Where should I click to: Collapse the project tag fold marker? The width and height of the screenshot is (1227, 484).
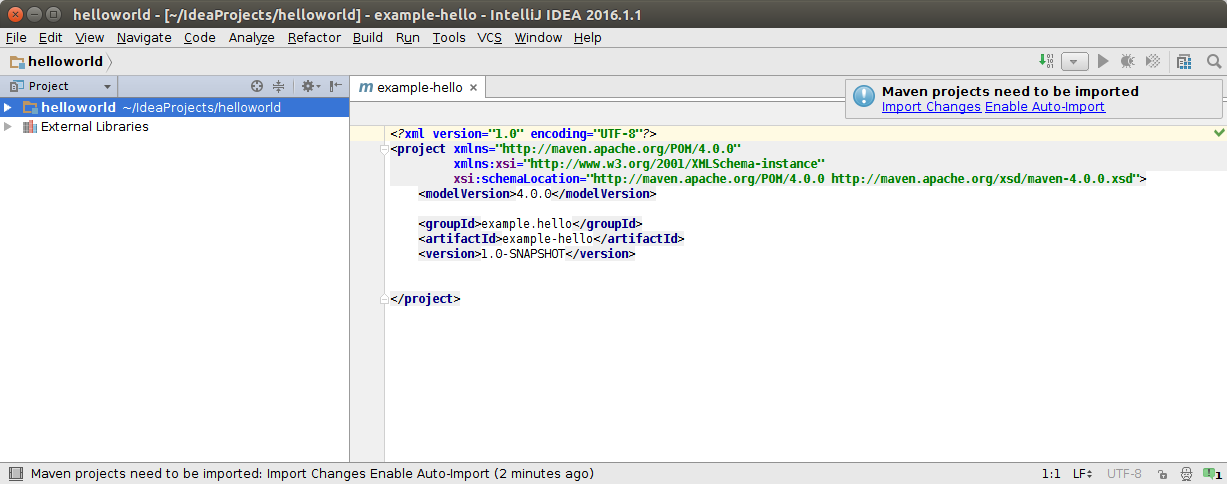384,149
